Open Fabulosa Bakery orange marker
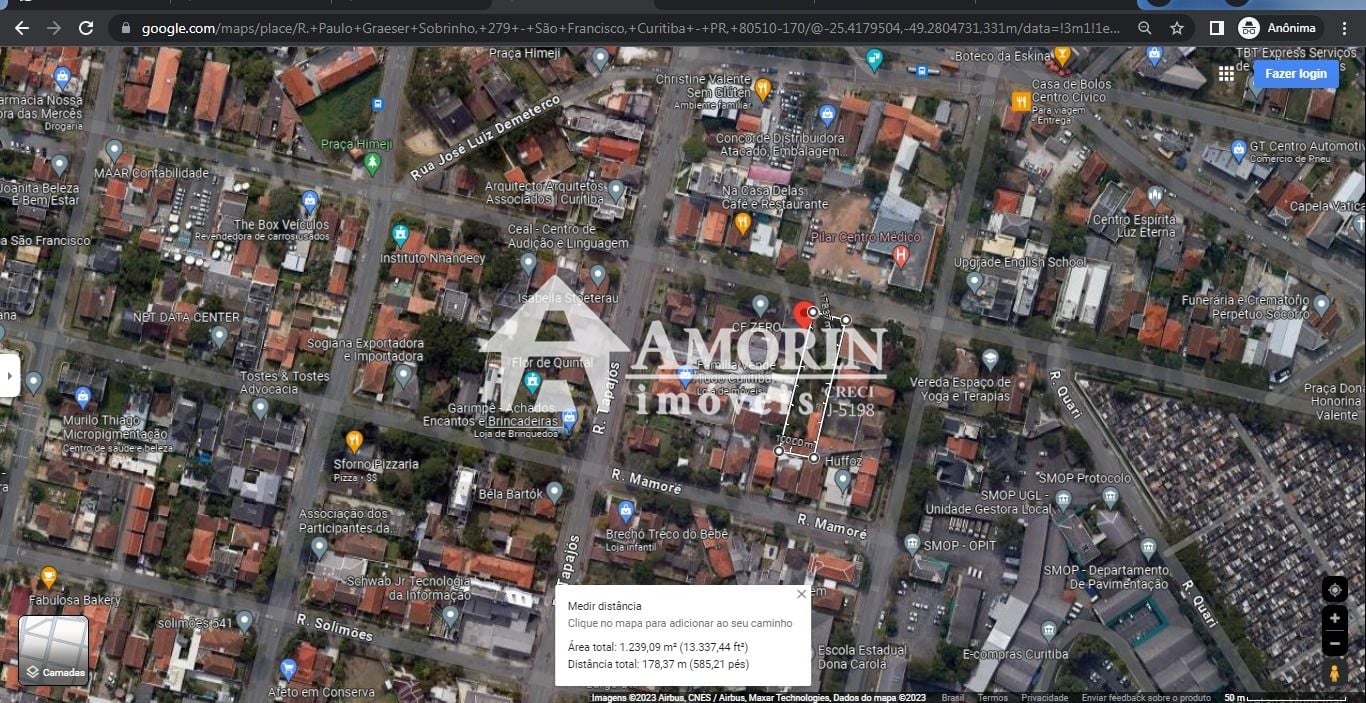This screenshot has height=703, width=1366. (48, 578)
